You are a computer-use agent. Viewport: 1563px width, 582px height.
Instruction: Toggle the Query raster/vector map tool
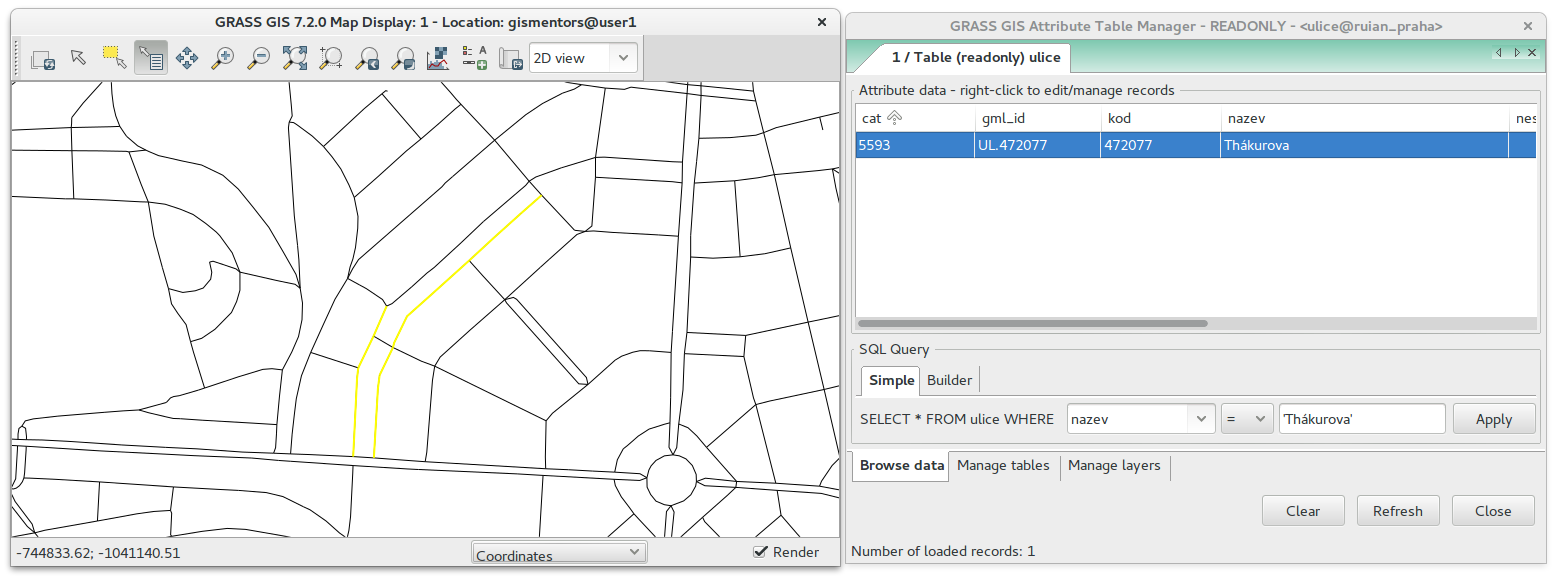(151, 59)
